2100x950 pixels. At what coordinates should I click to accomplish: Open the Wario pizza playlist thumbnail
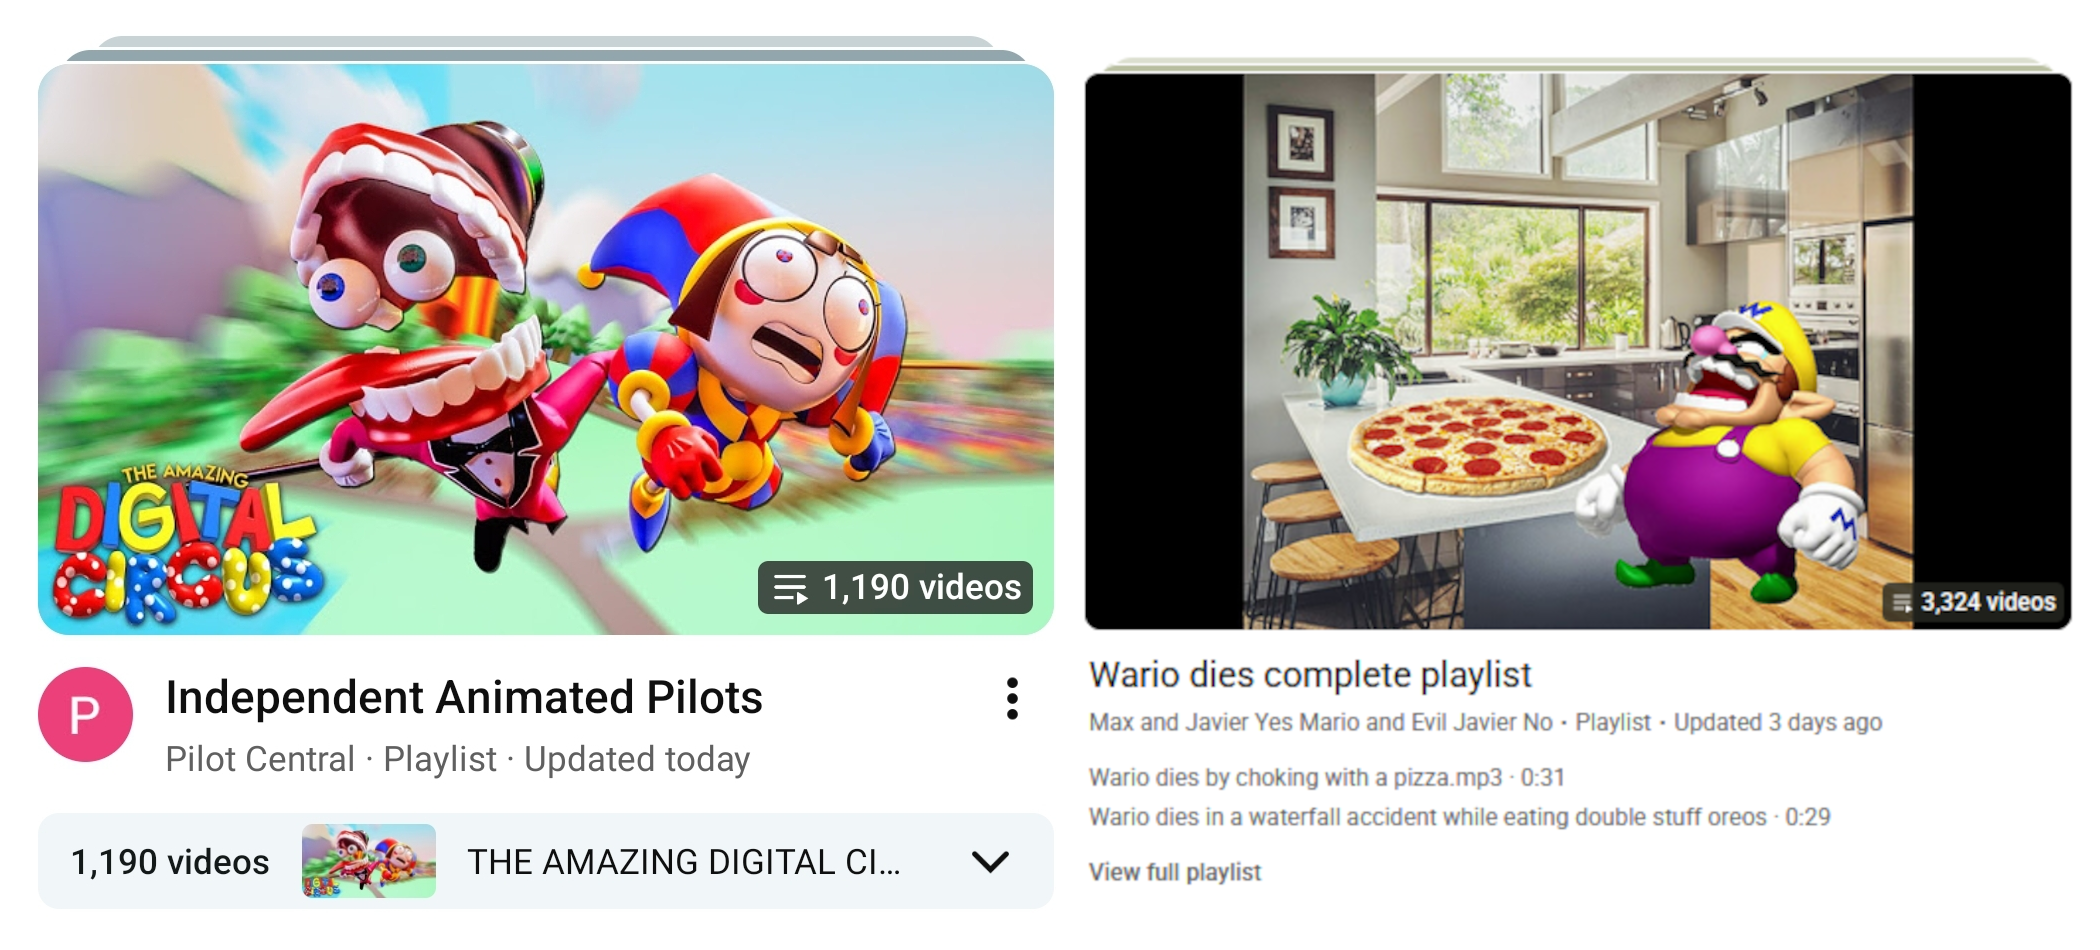click(1578, 351)
